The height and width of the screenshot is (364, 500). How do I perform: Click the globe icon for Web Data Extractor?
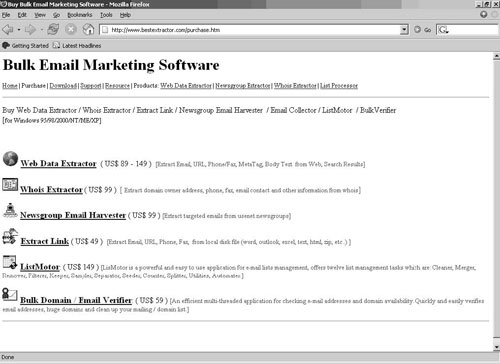click(x=10, y=158)
